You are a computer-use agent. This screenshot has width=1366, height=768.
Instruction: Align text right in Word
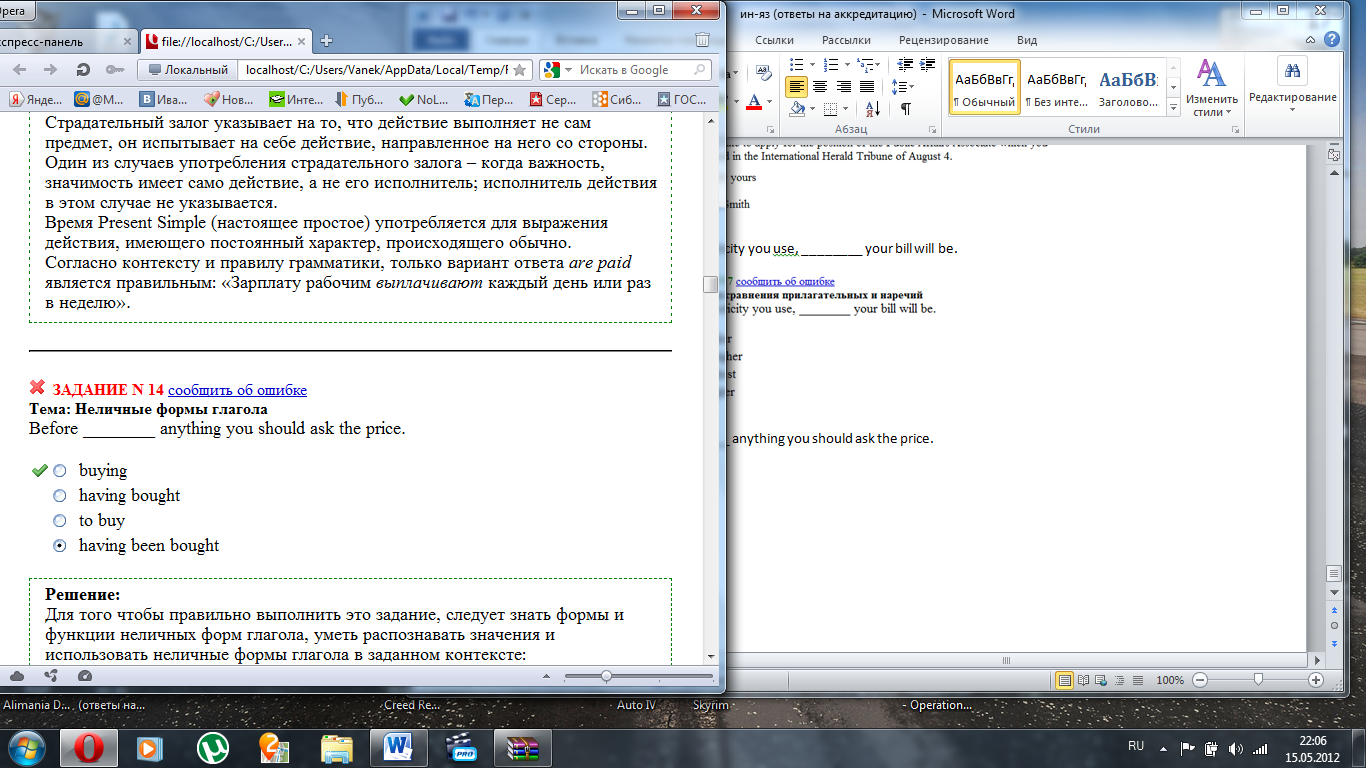point(843,86)
